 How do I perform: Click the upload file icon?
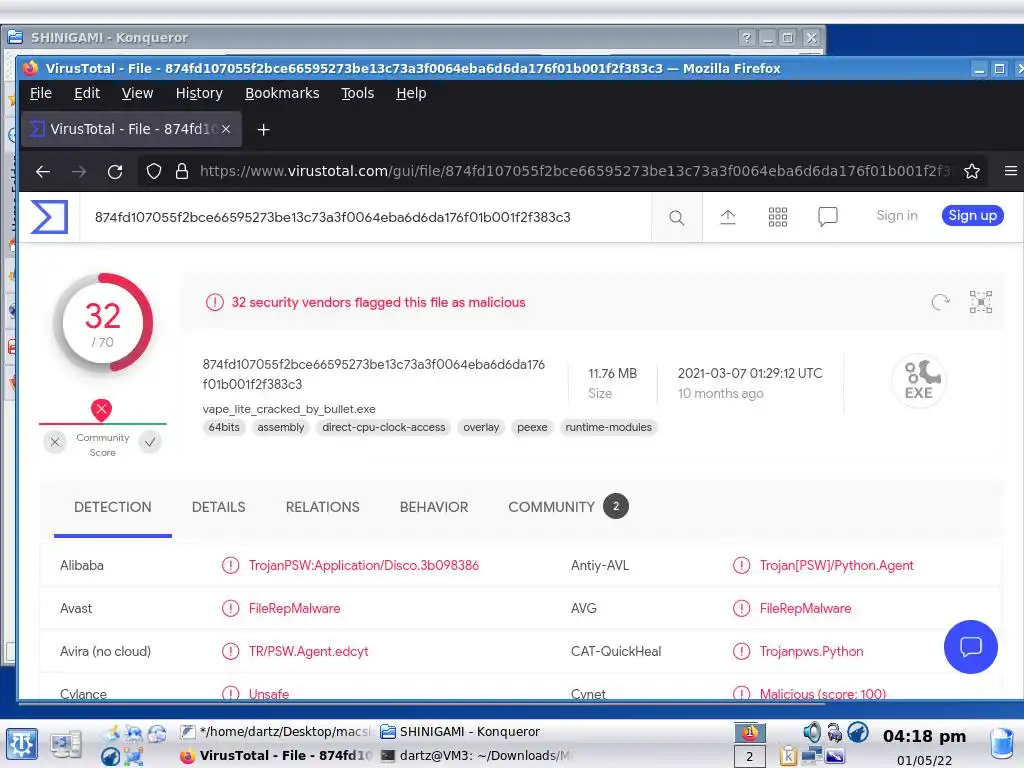[728, 217]
